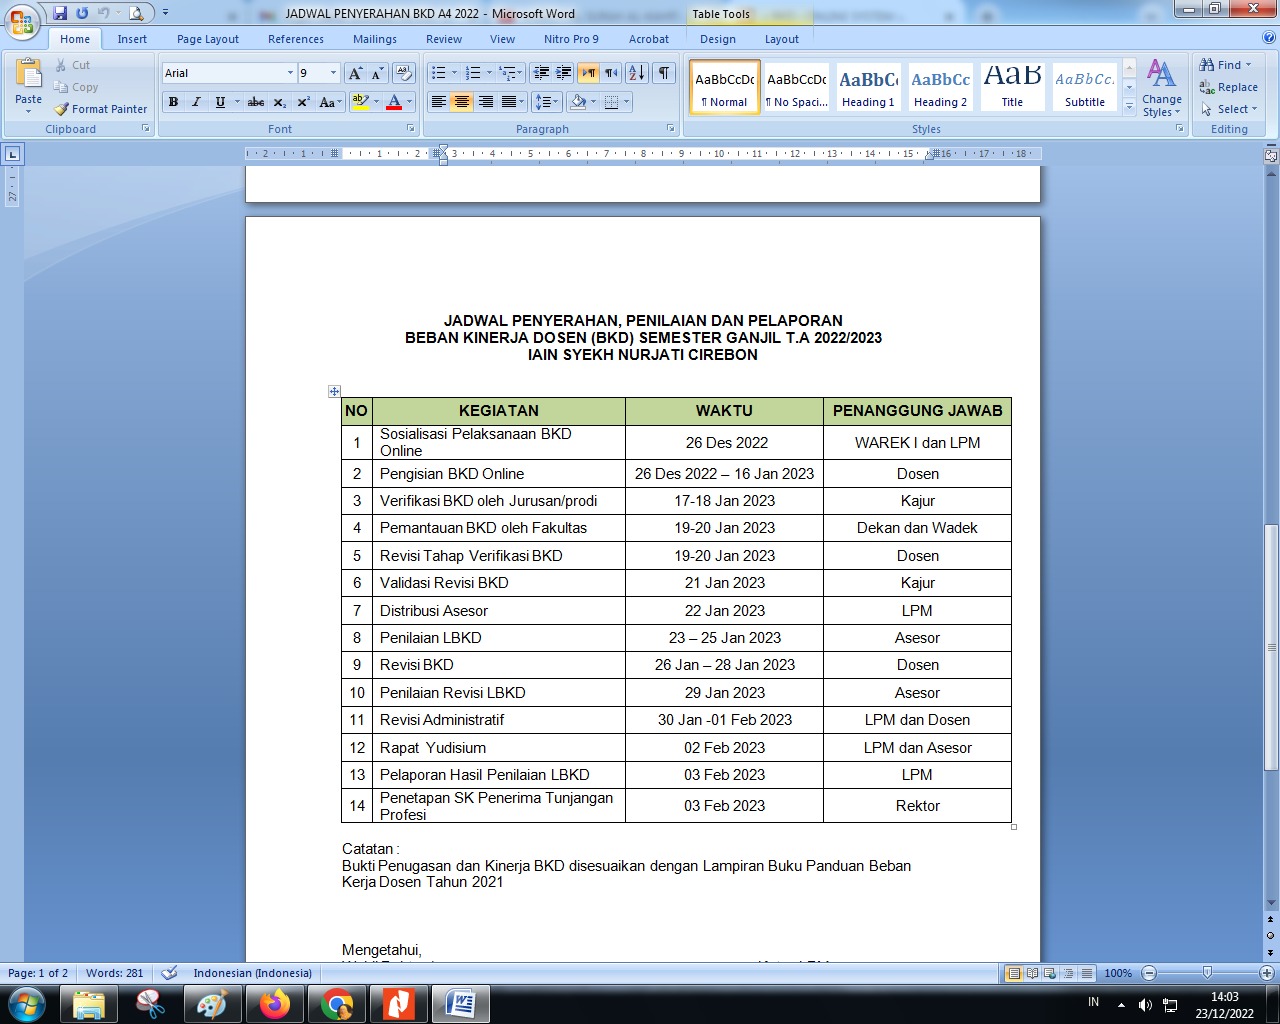Toggle subscript formatting
This screenshot has height=1024, width=1280.
(x=280, y=102)
